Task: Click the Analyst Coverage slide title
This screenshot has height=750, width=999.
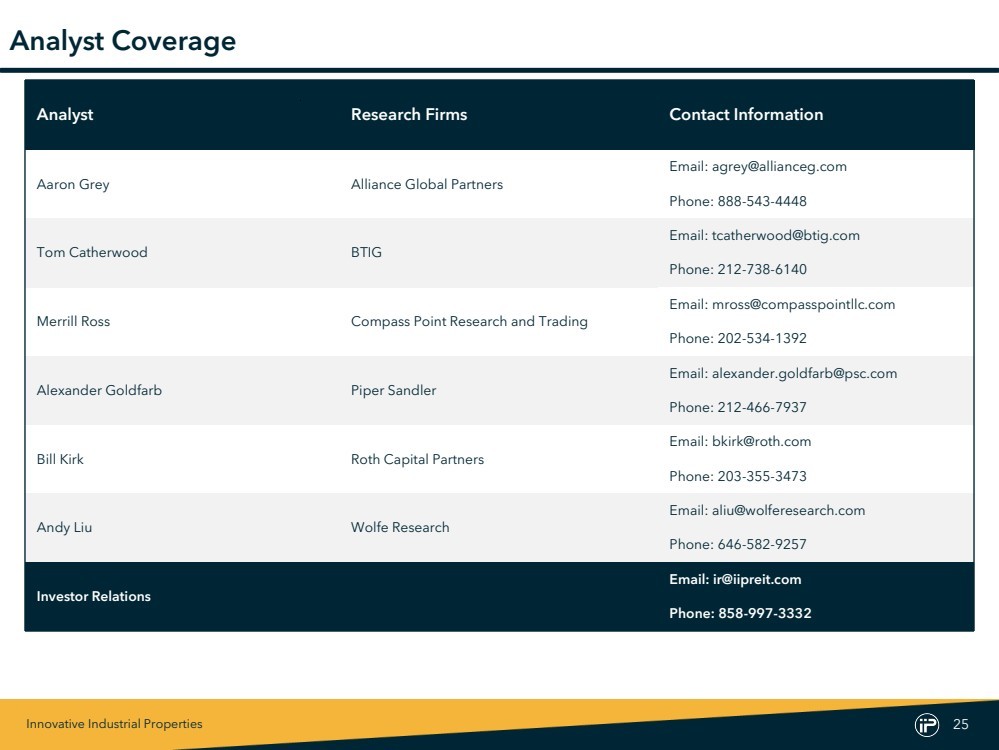Action: click(123, 41)
